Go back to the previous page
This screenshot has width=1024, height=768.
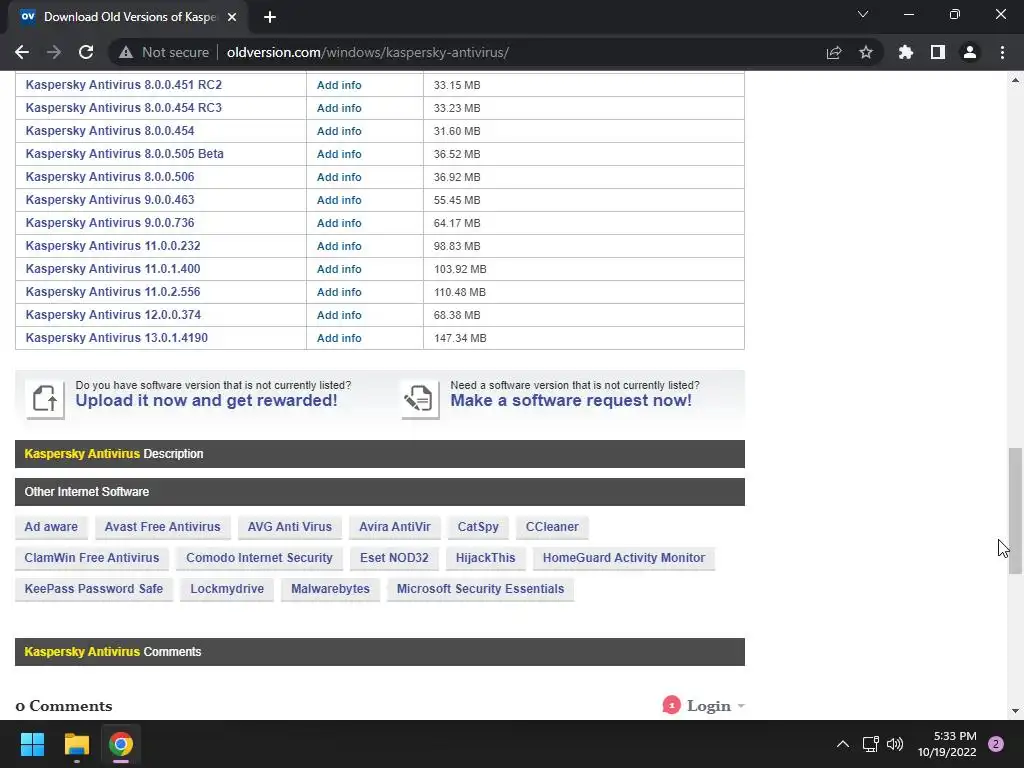pos(22,52)
